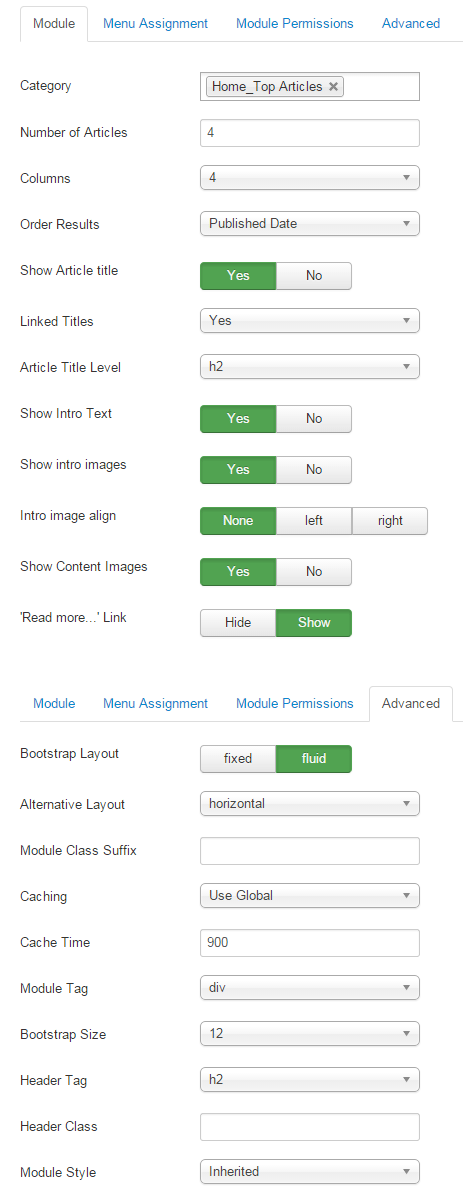Hide the 'Read more...' link
The image size is (463, 1200).
238,622
